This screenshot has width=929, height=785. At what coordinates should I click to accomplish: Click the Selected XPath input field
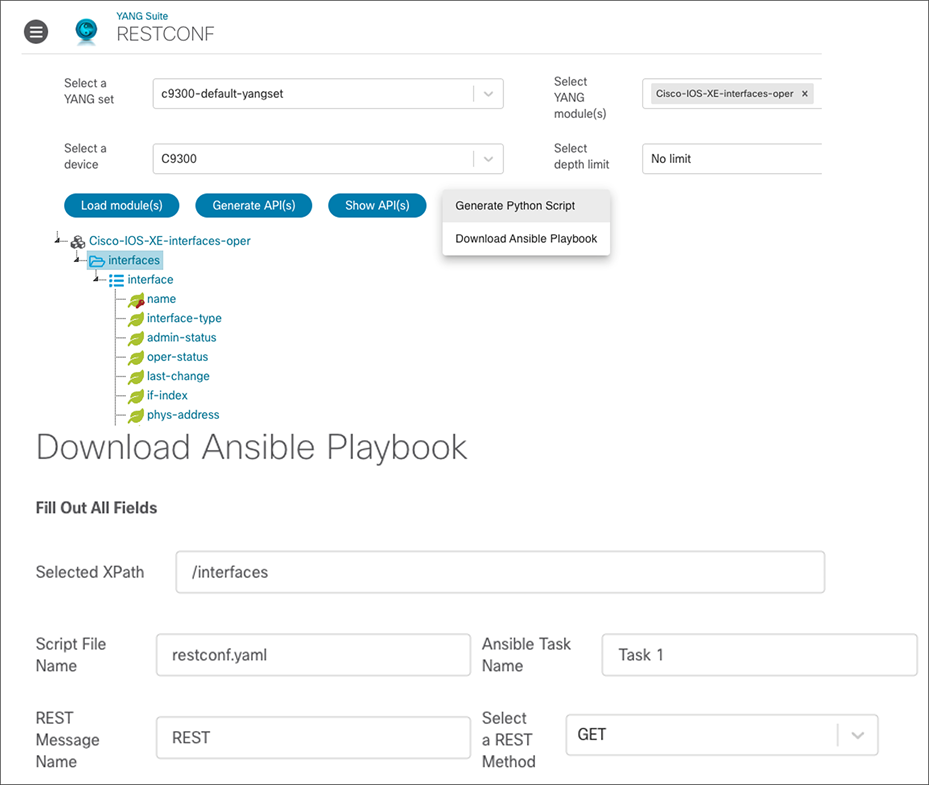(500, 572)
